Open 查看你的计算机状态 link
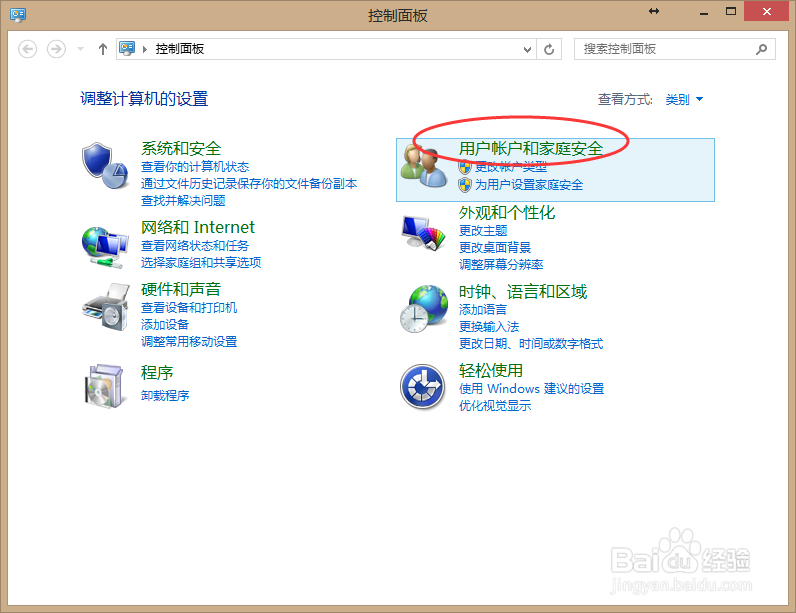Viewport: 796px width, 613px height. click(x=195, y=167)
